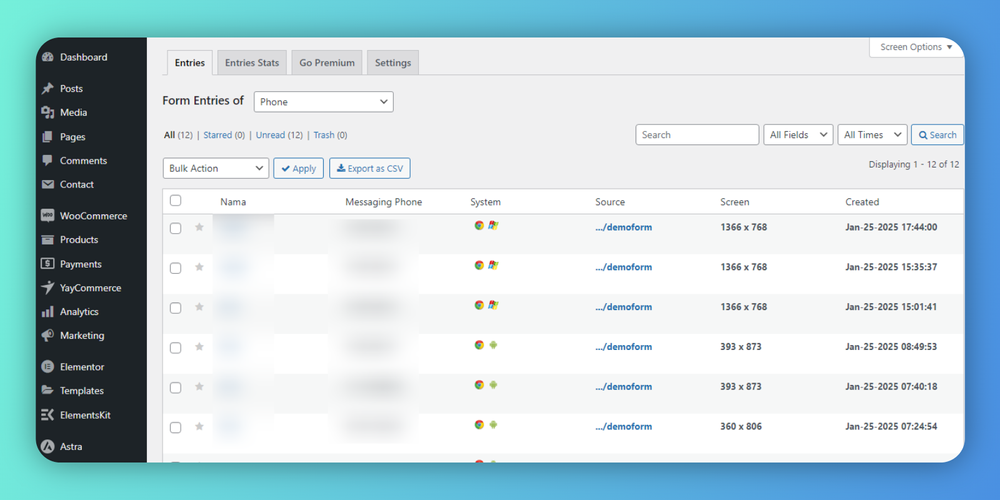Screen dimensions: 1000x500
Task: Click the Contact envelope icon
Action: pyautogui.click(x=47, y=184)
